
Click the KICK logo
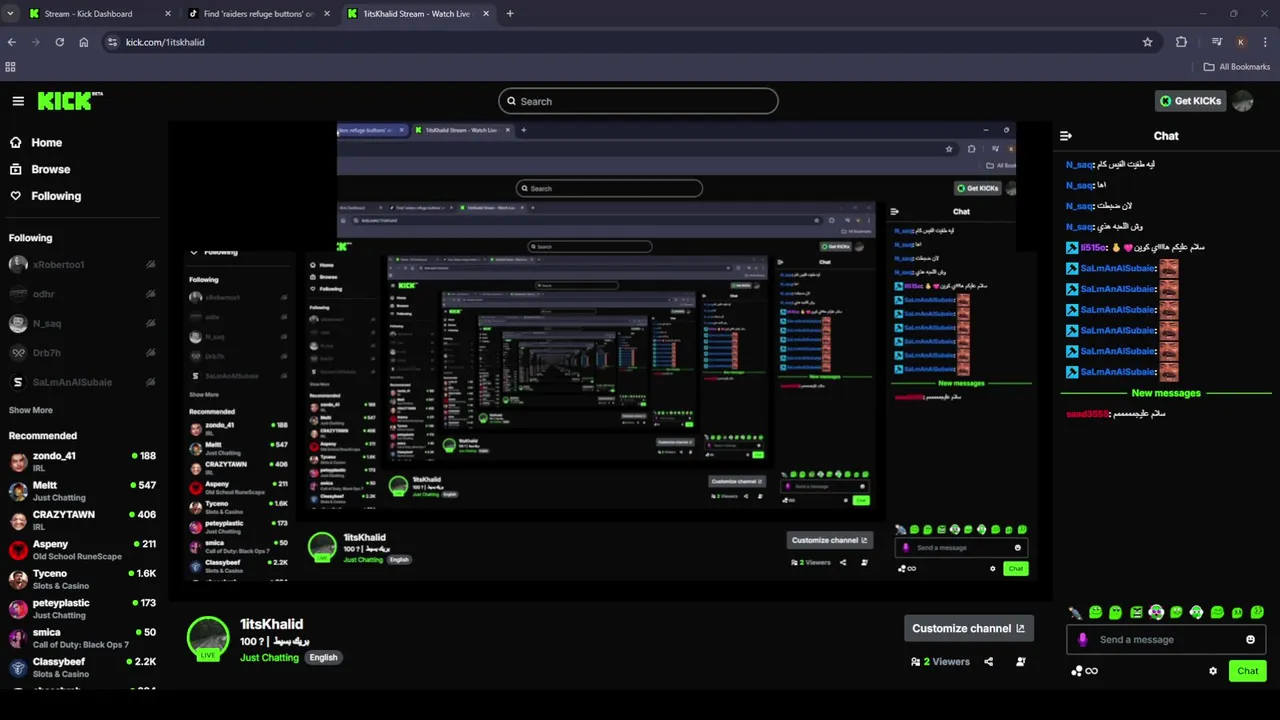point(70,101)
